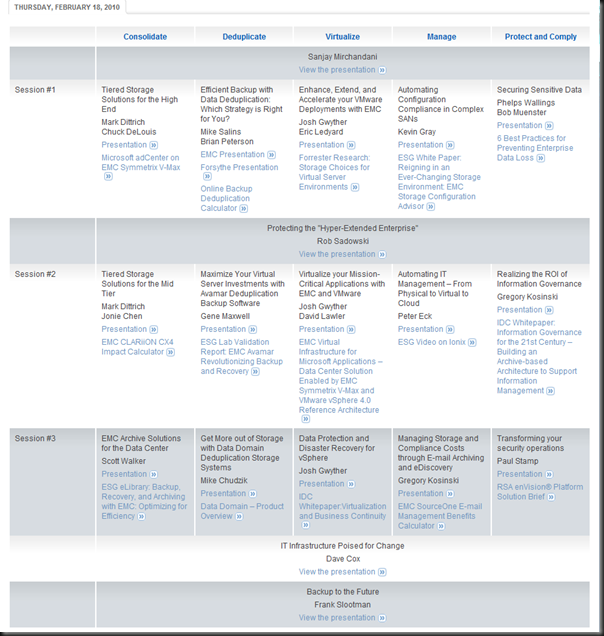The image size is (604, 636).
Task: Click arrow icon below Reference Architecture
Action: (306, 419)
